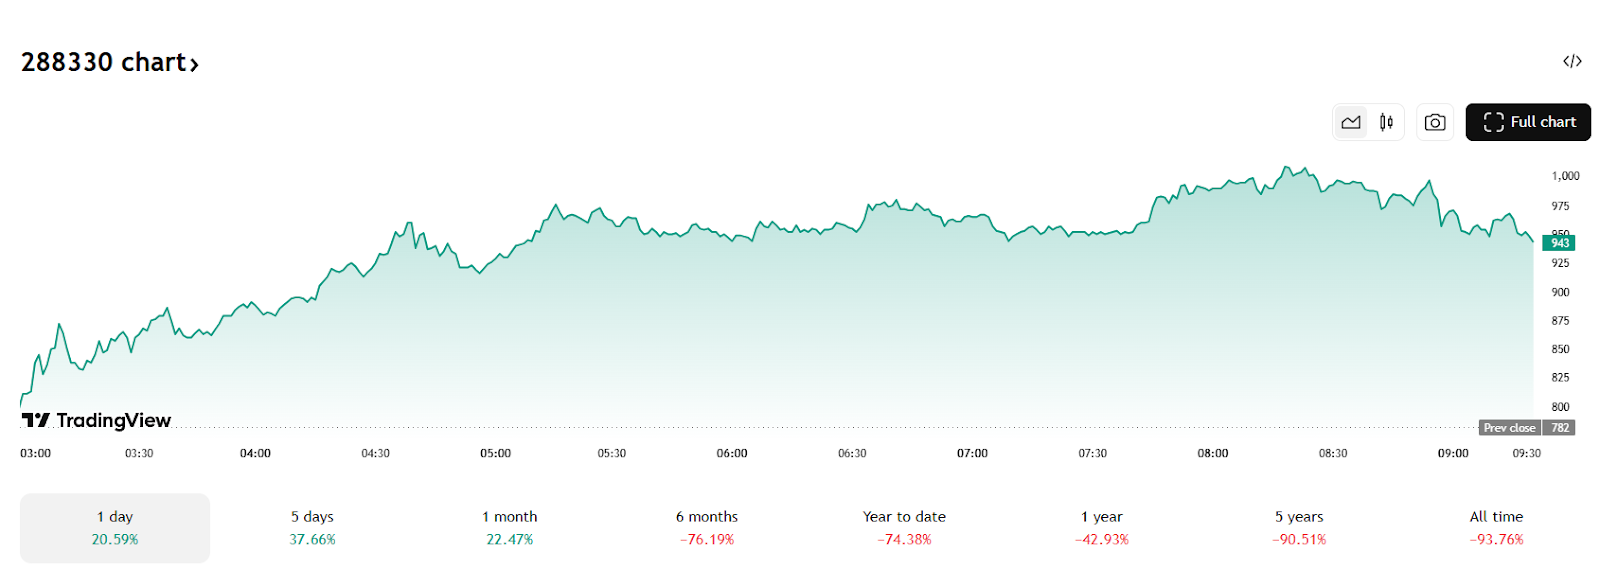
Task: Select the 6 months range
Action: click(707, 528)
